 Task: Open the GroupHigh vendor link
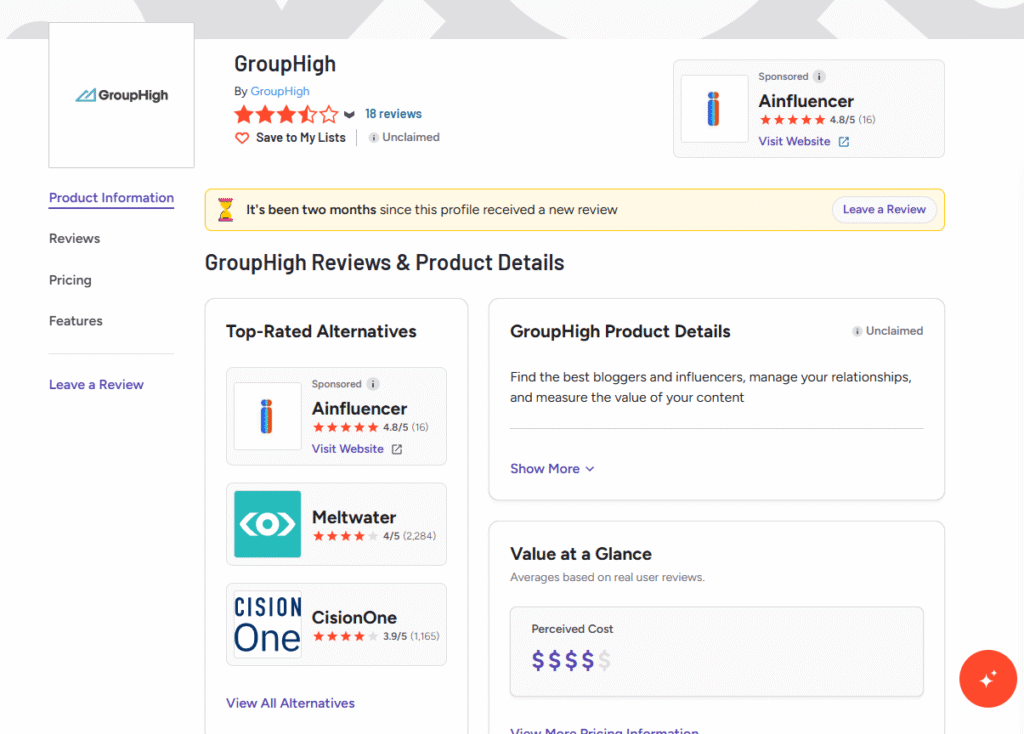(280, 91)
